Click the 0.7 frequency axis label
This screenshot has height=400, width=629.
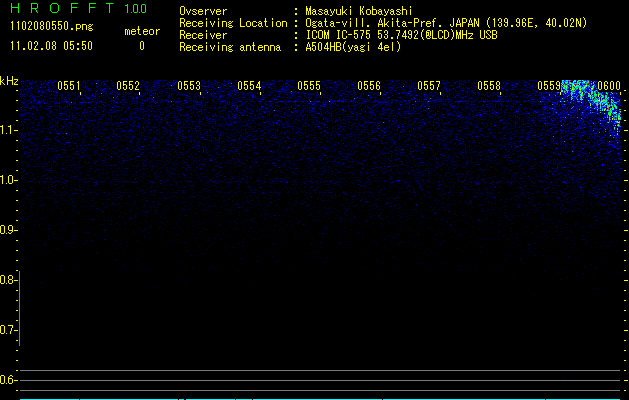point(8,330)
